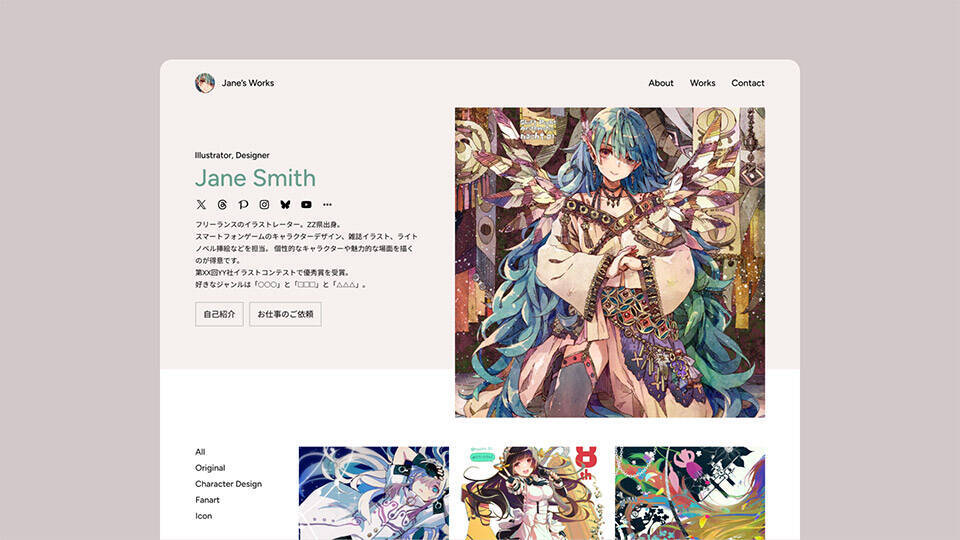Open the X (Twitter) profile icon
960x540 pixels.
tap(201, 204)
